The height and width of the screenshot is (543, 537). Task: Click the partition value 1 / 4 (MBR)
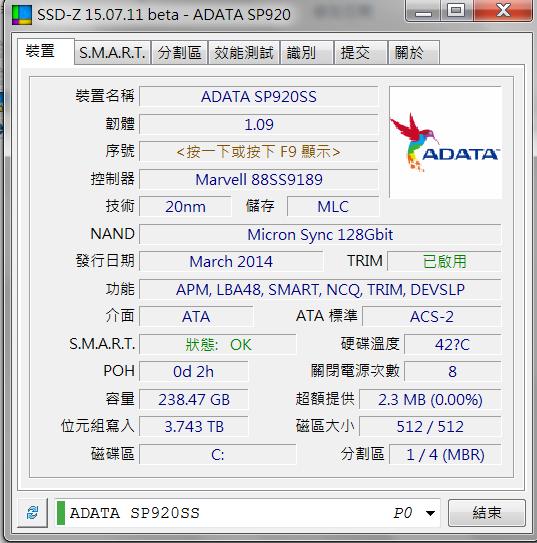pos(445,454)
